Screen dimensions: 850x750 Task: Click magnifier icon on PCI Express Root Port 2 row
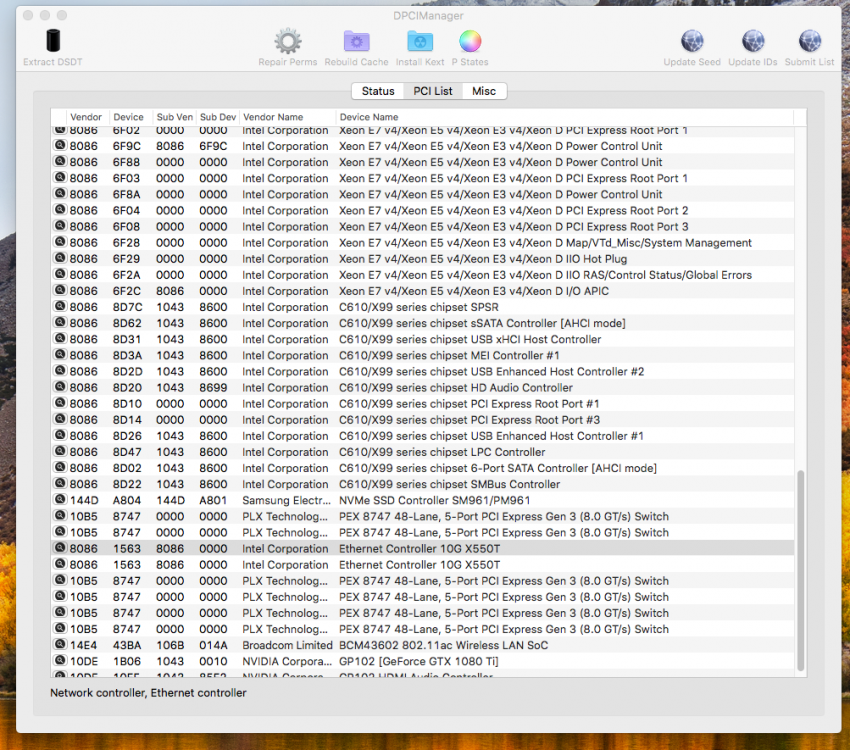60,209
